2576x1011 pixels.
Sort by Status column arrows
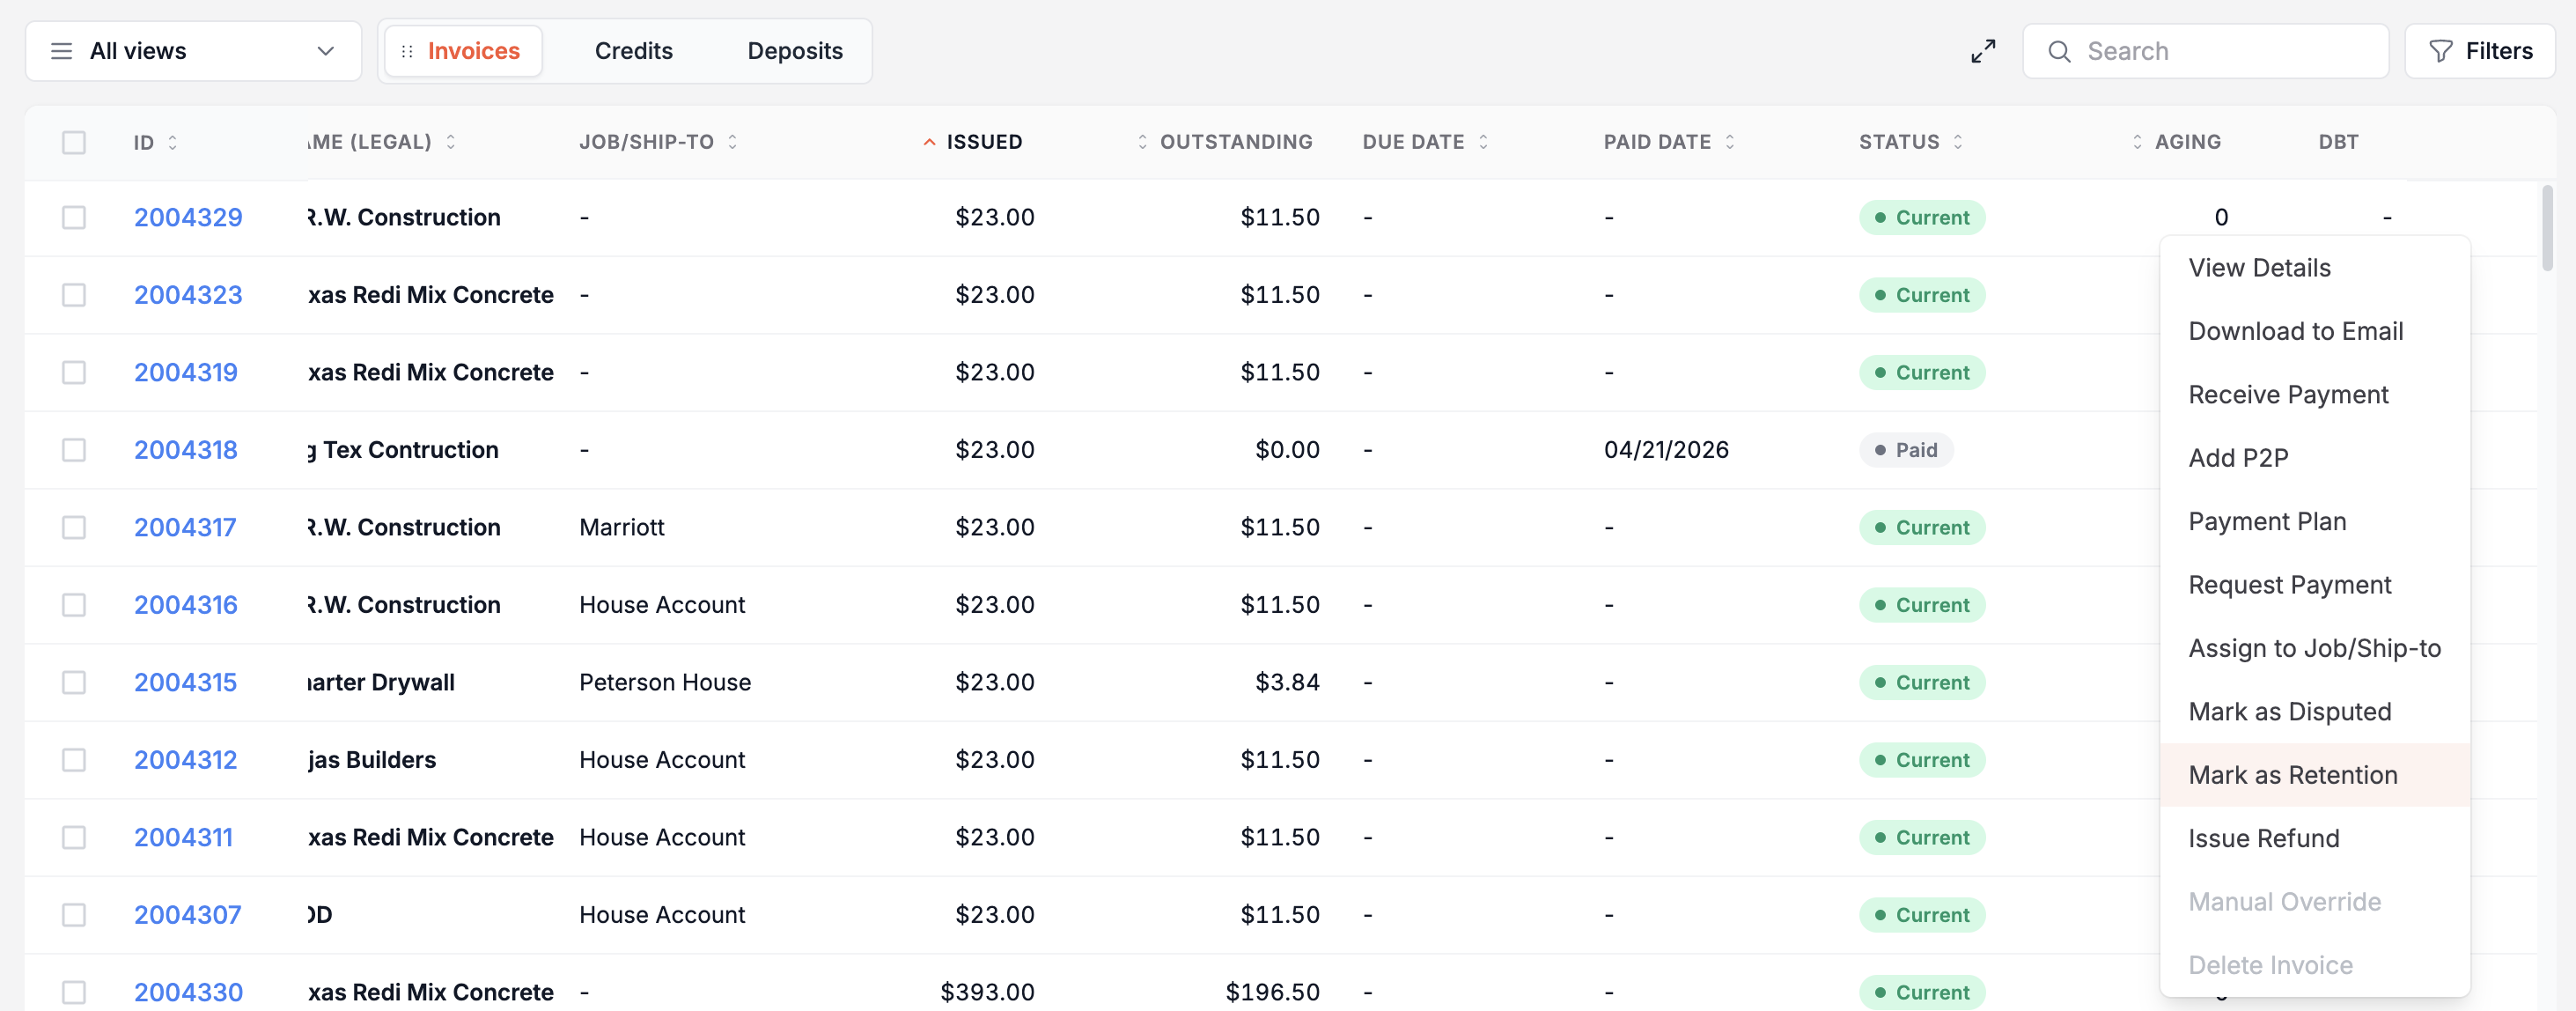click(x=1958, y=142)
